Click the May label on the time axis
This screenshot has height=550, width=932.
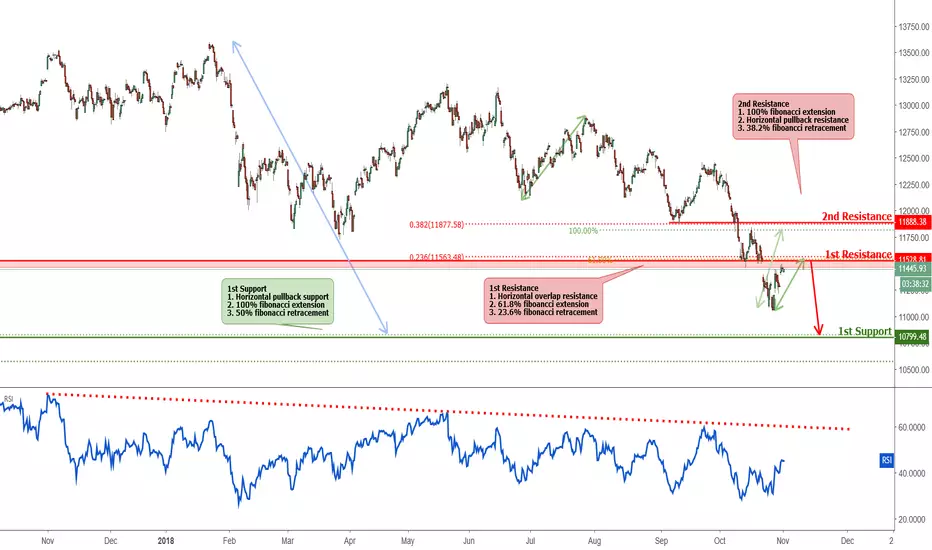pos(408,540)
